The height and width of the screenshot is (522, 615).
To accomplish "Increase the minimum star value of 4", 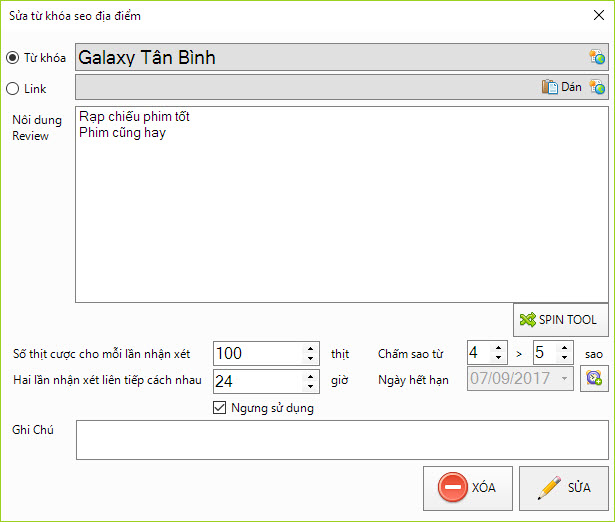I will point(499,348).
